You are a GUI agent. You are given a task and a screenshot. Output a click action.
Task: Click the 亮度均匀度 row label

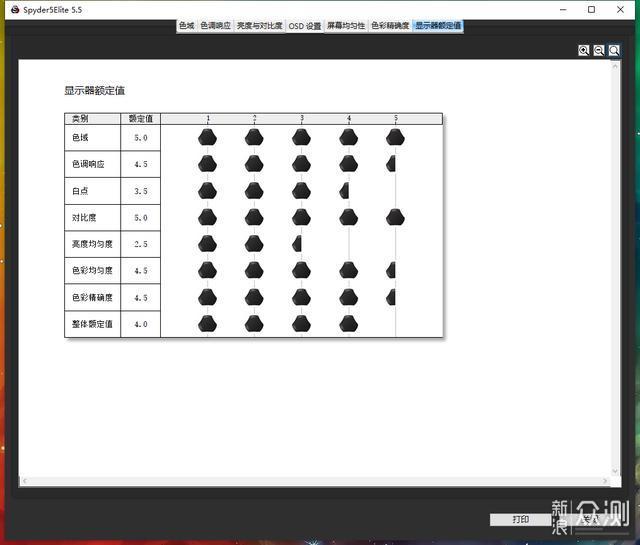coord(92,244)
